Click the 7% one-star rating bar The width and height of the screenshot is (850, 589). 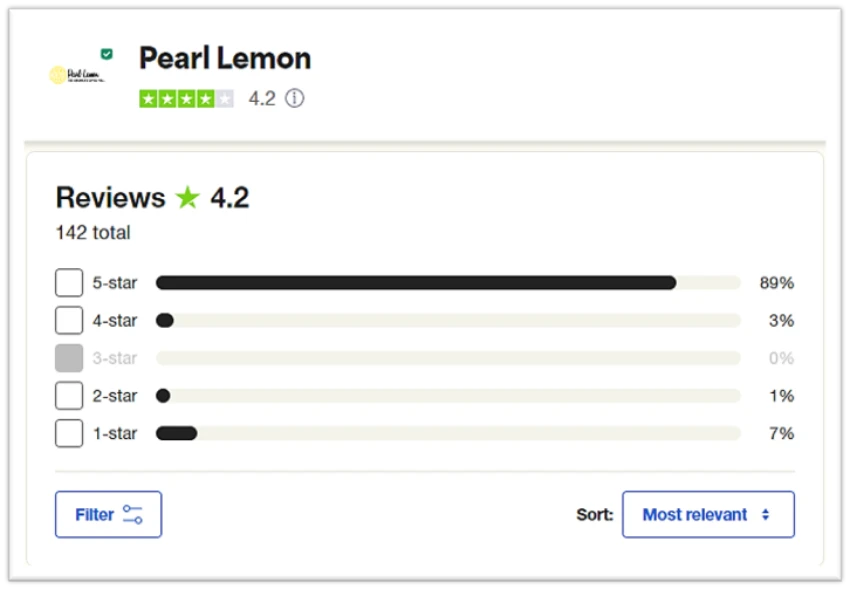420,433
